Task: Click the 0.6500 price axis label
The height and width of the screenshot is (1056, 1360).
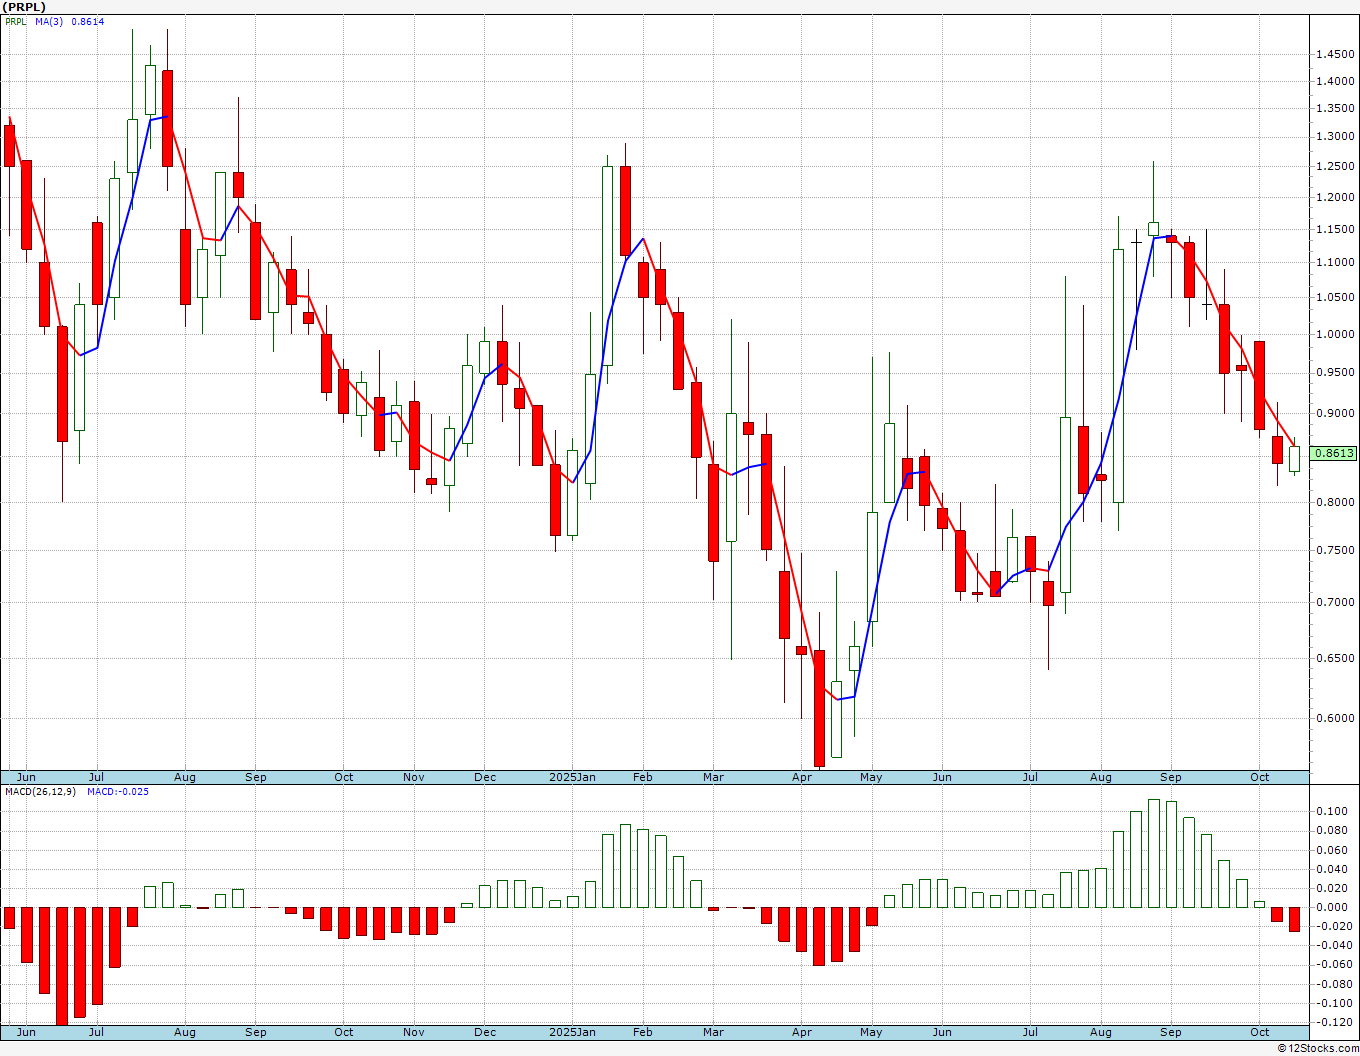Action: pos(1337,658)
